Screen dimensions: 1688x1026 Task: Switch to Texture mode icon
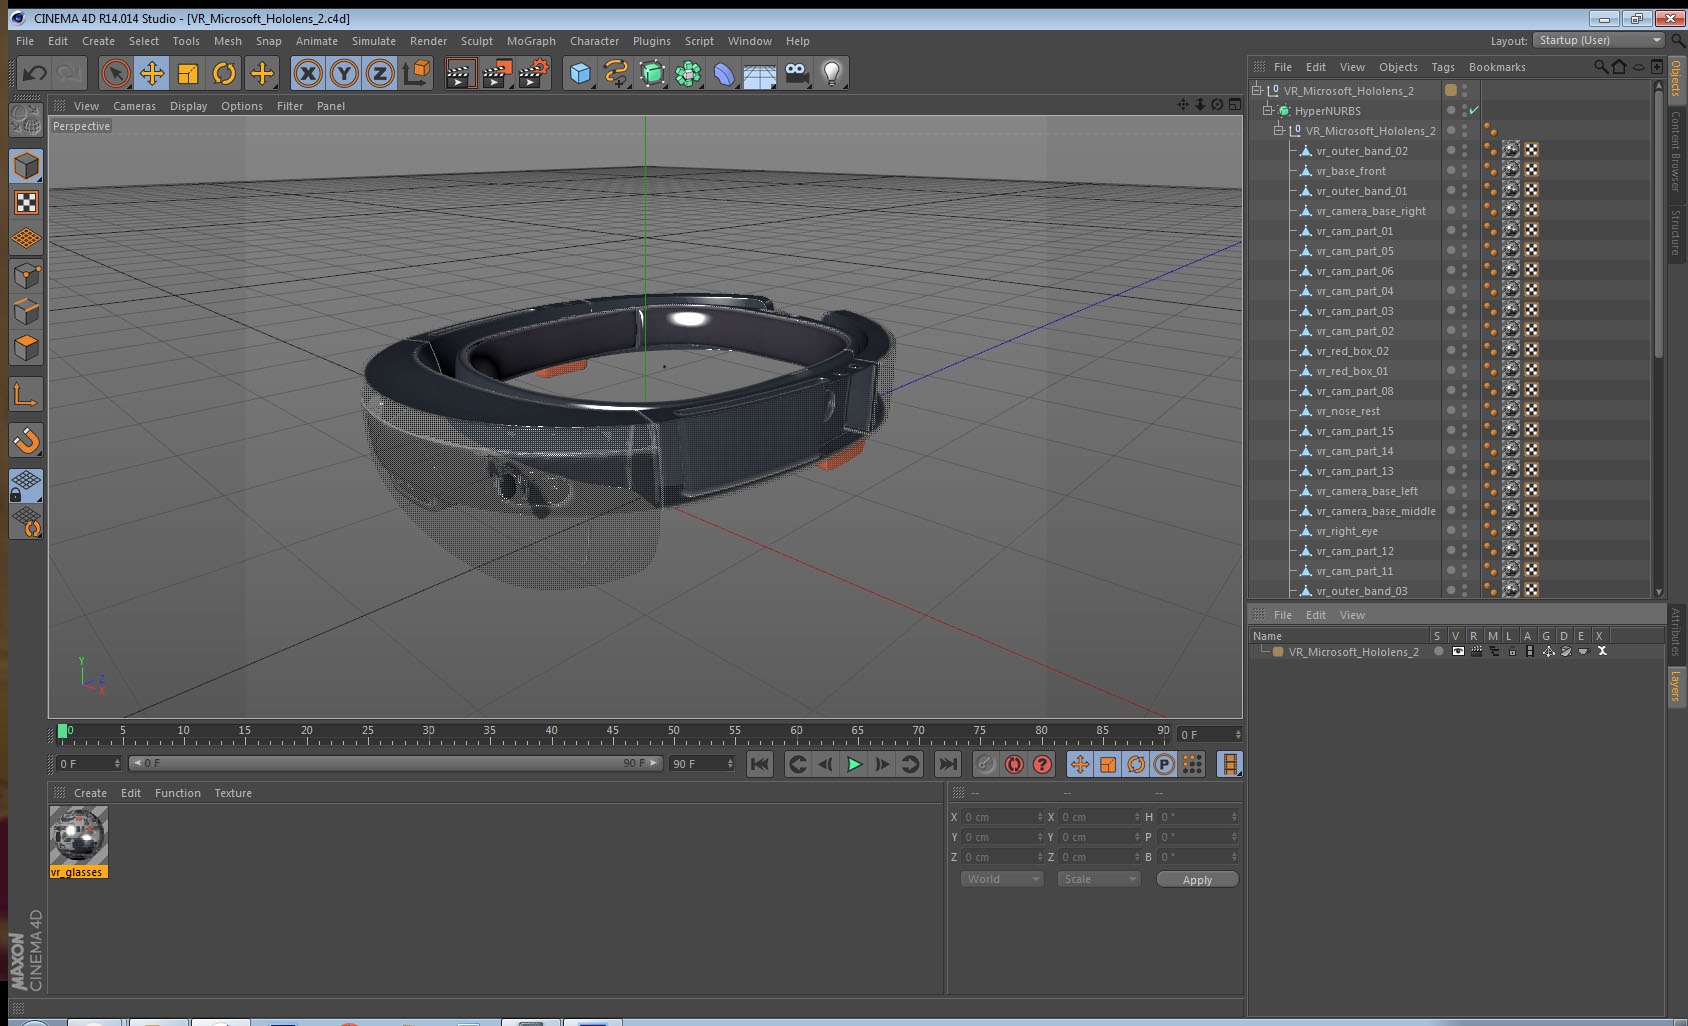(x=26, y=202)
